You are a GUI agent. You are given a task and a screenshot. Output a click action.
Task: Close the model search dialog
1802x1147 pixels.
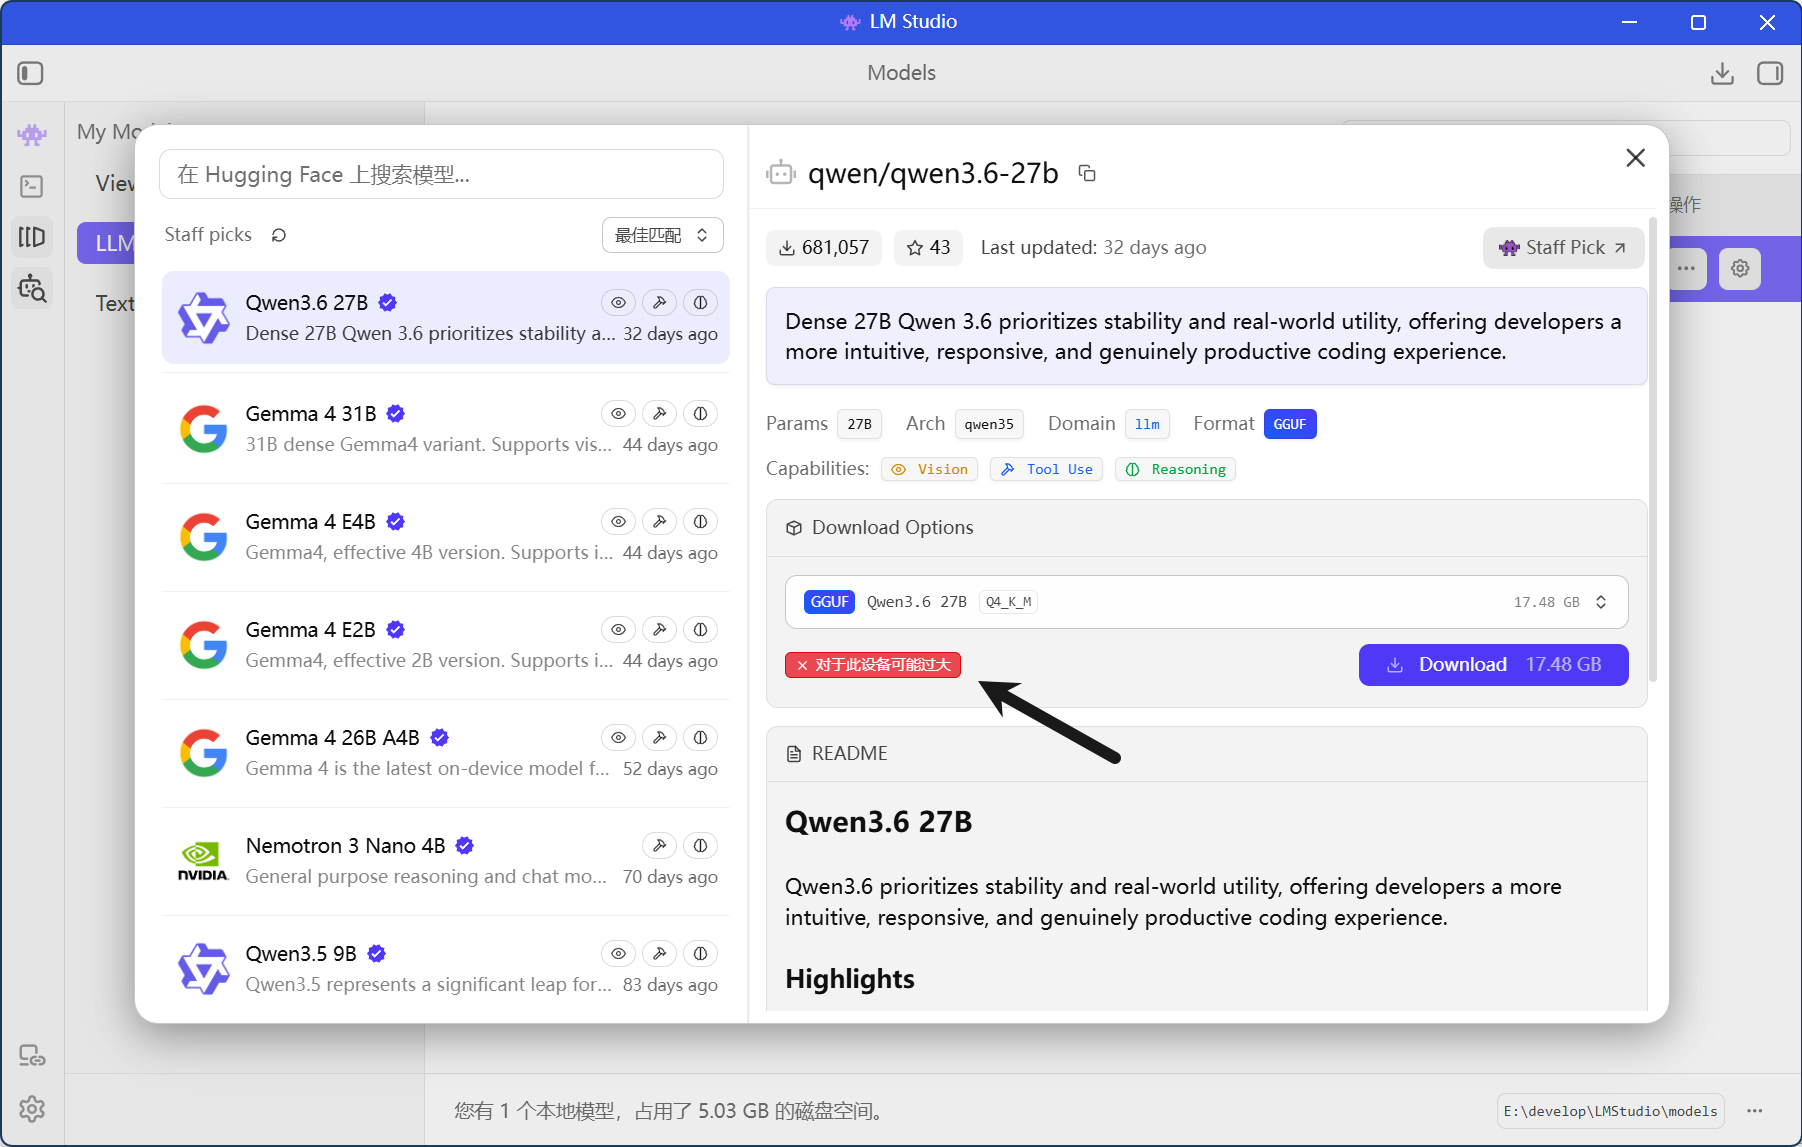click(1636, 158)
